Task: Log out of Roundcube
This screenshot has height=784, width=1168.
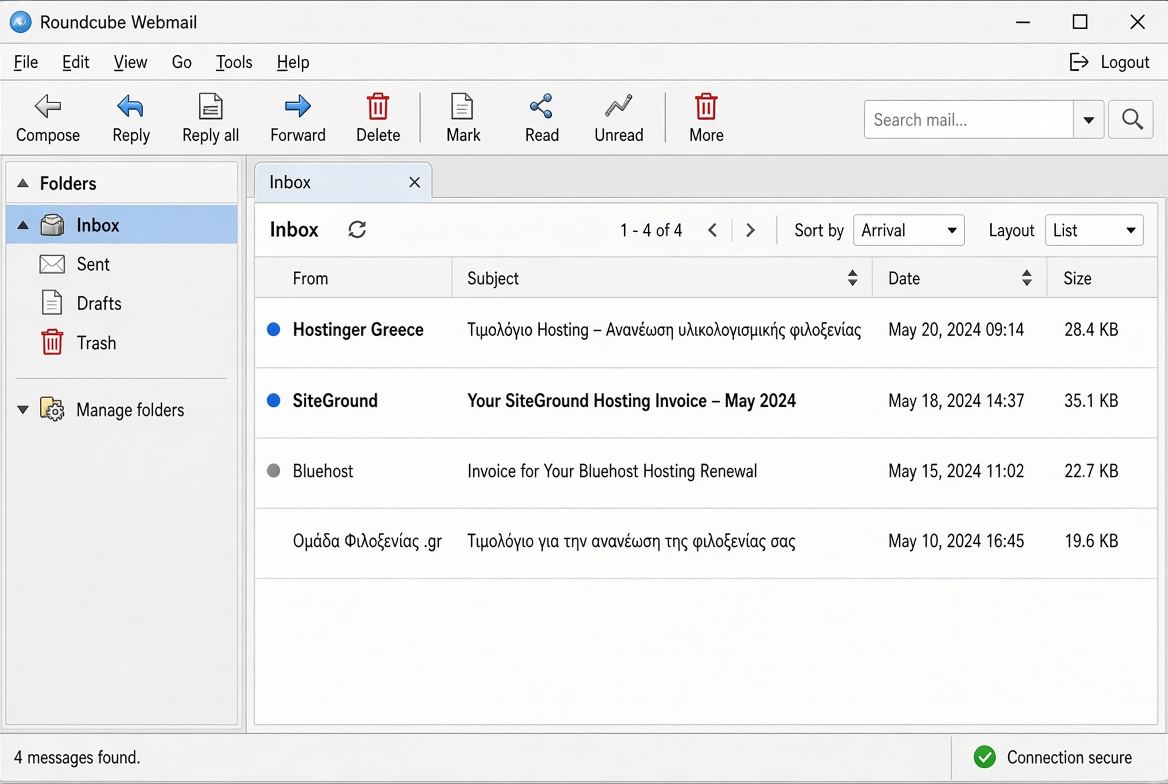Action: [1109, 62]
